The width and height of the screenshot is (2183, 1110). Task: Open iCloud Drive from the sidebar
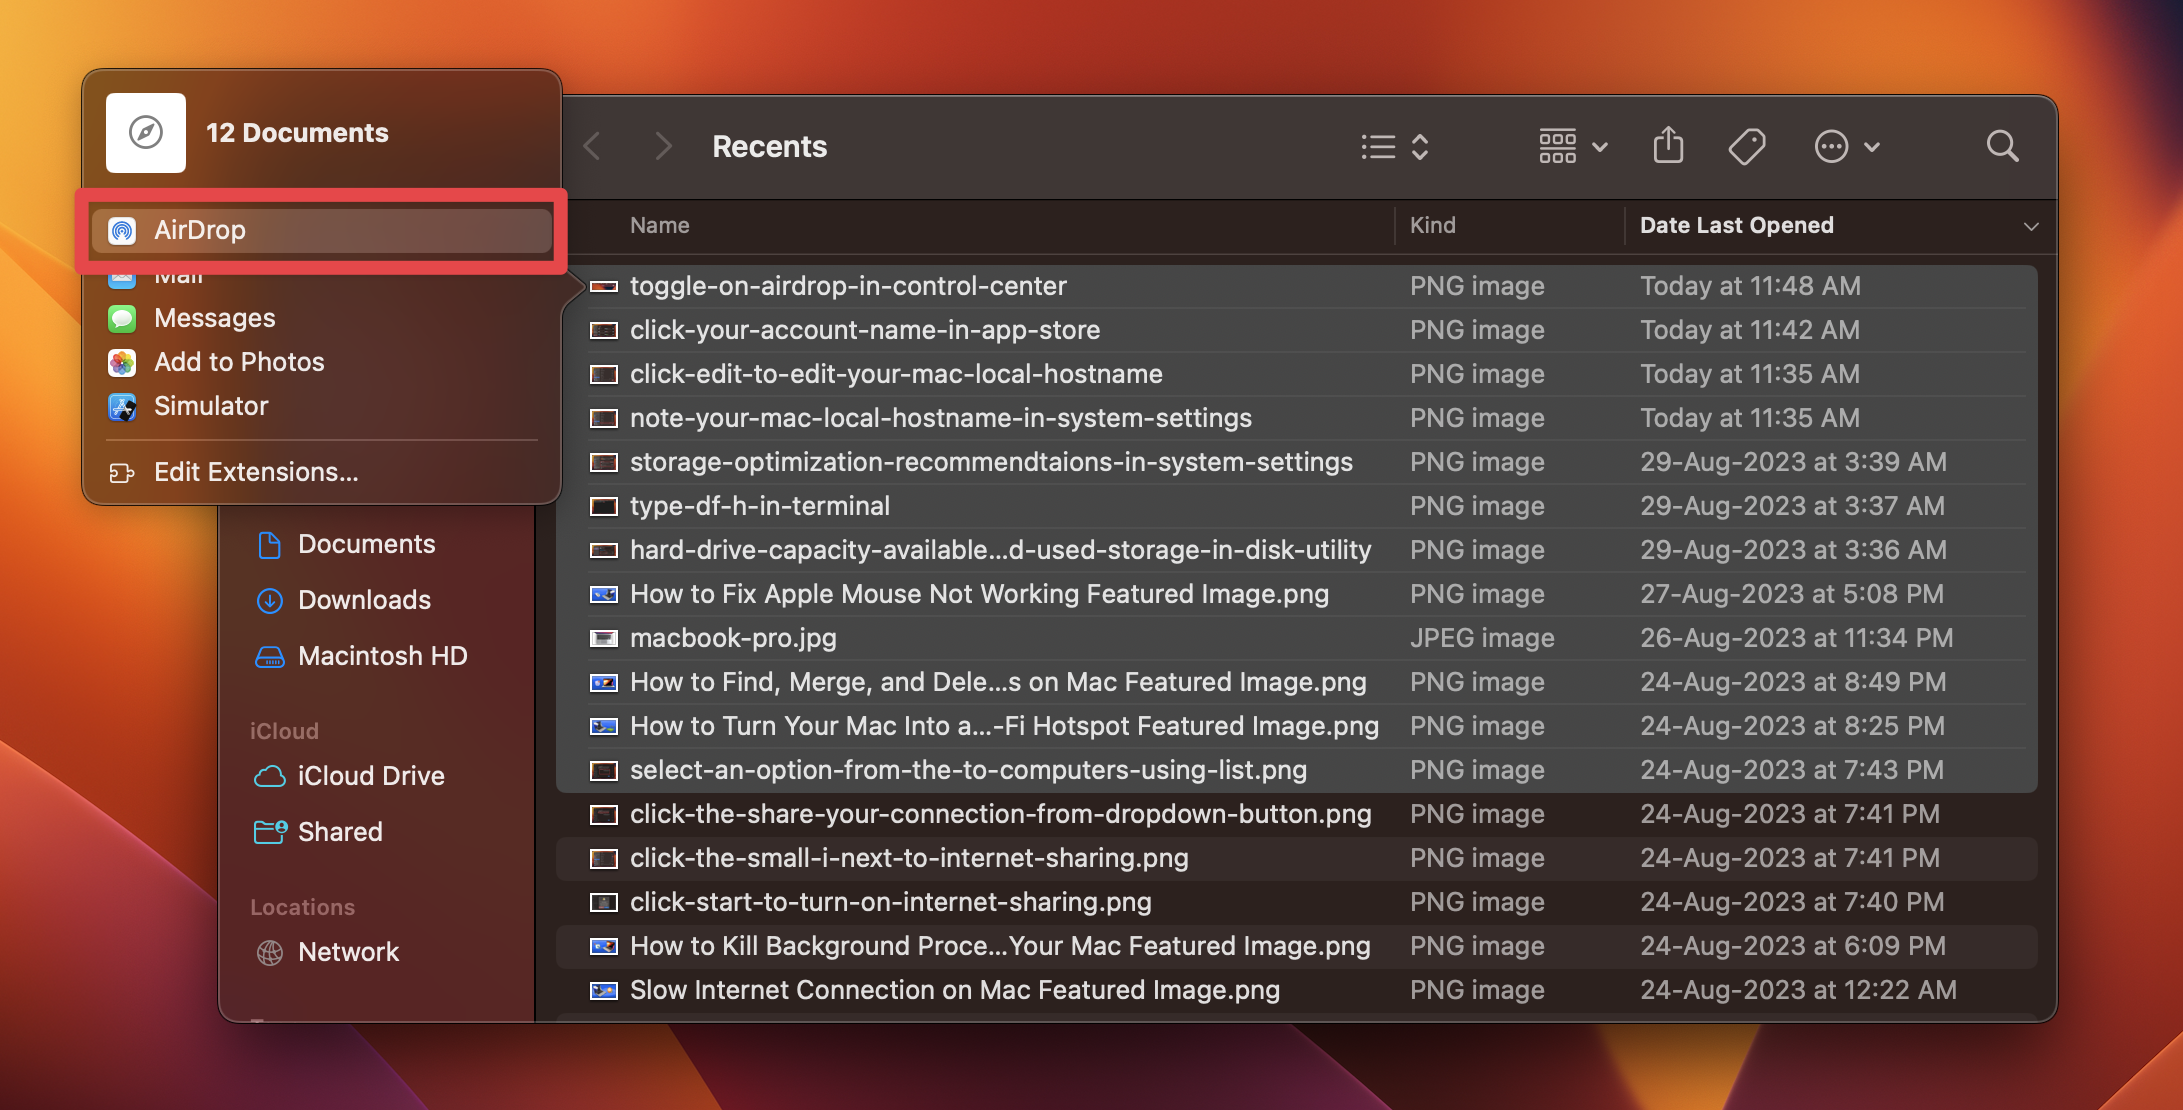pos(371,776)
